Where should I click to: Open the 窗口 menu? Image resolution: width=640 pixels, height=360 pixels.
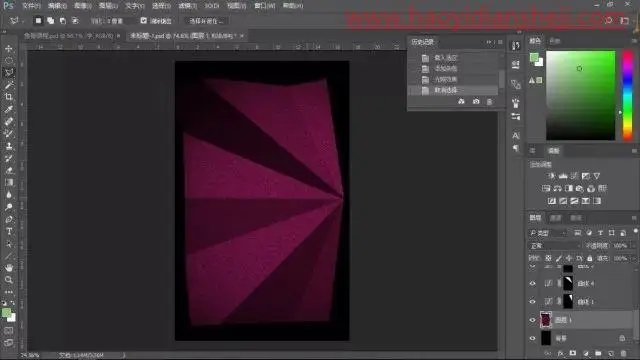pos(264,6)
